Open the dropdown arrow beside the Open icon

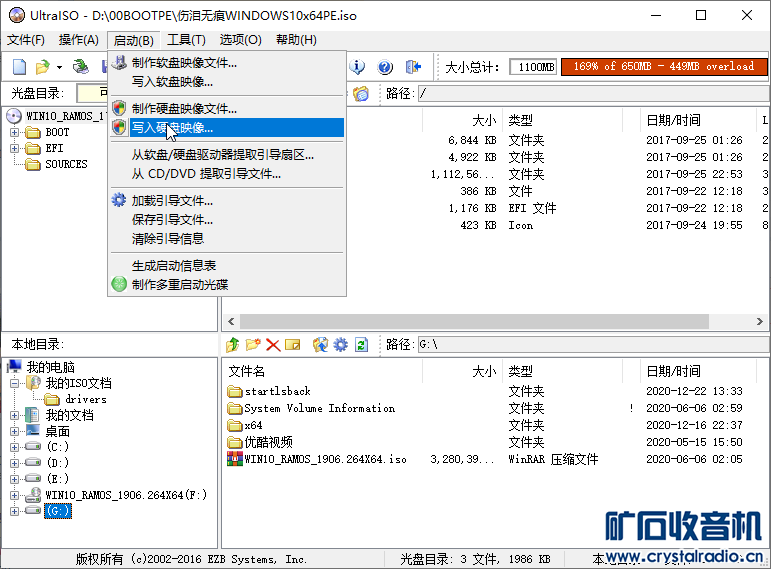59,67
